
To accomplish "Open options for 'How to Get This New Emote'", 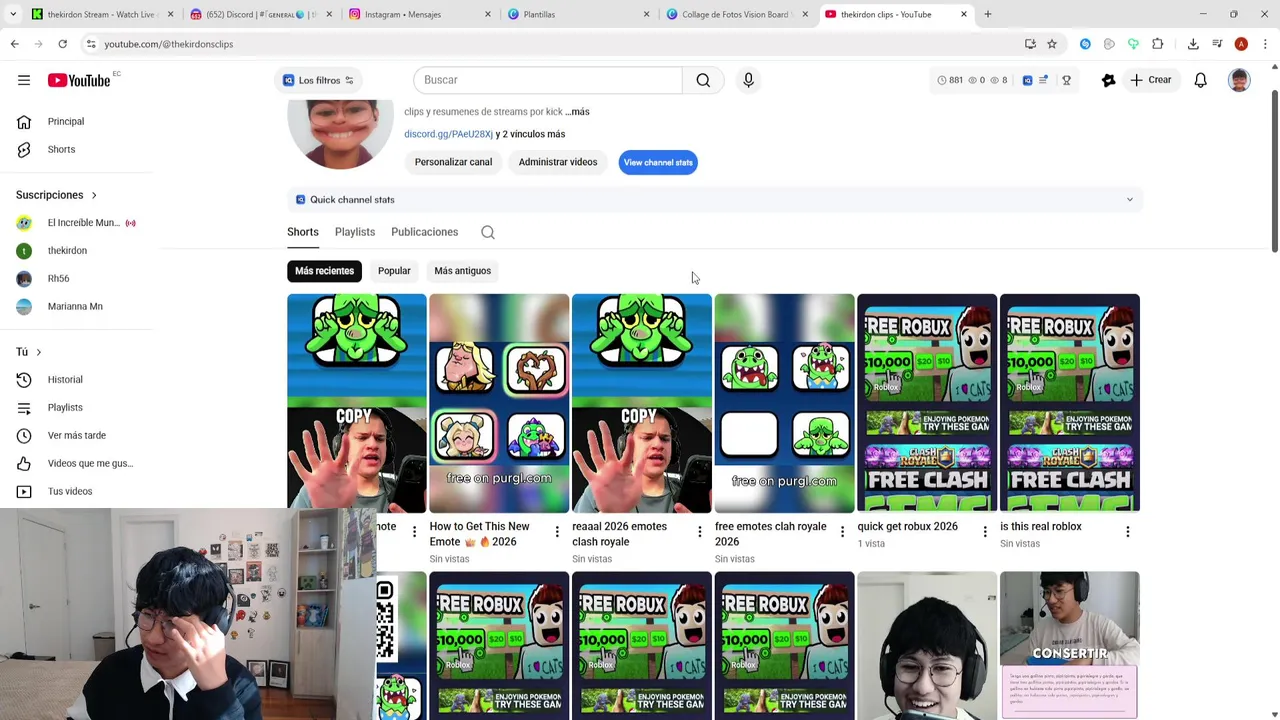I will 557,532.
